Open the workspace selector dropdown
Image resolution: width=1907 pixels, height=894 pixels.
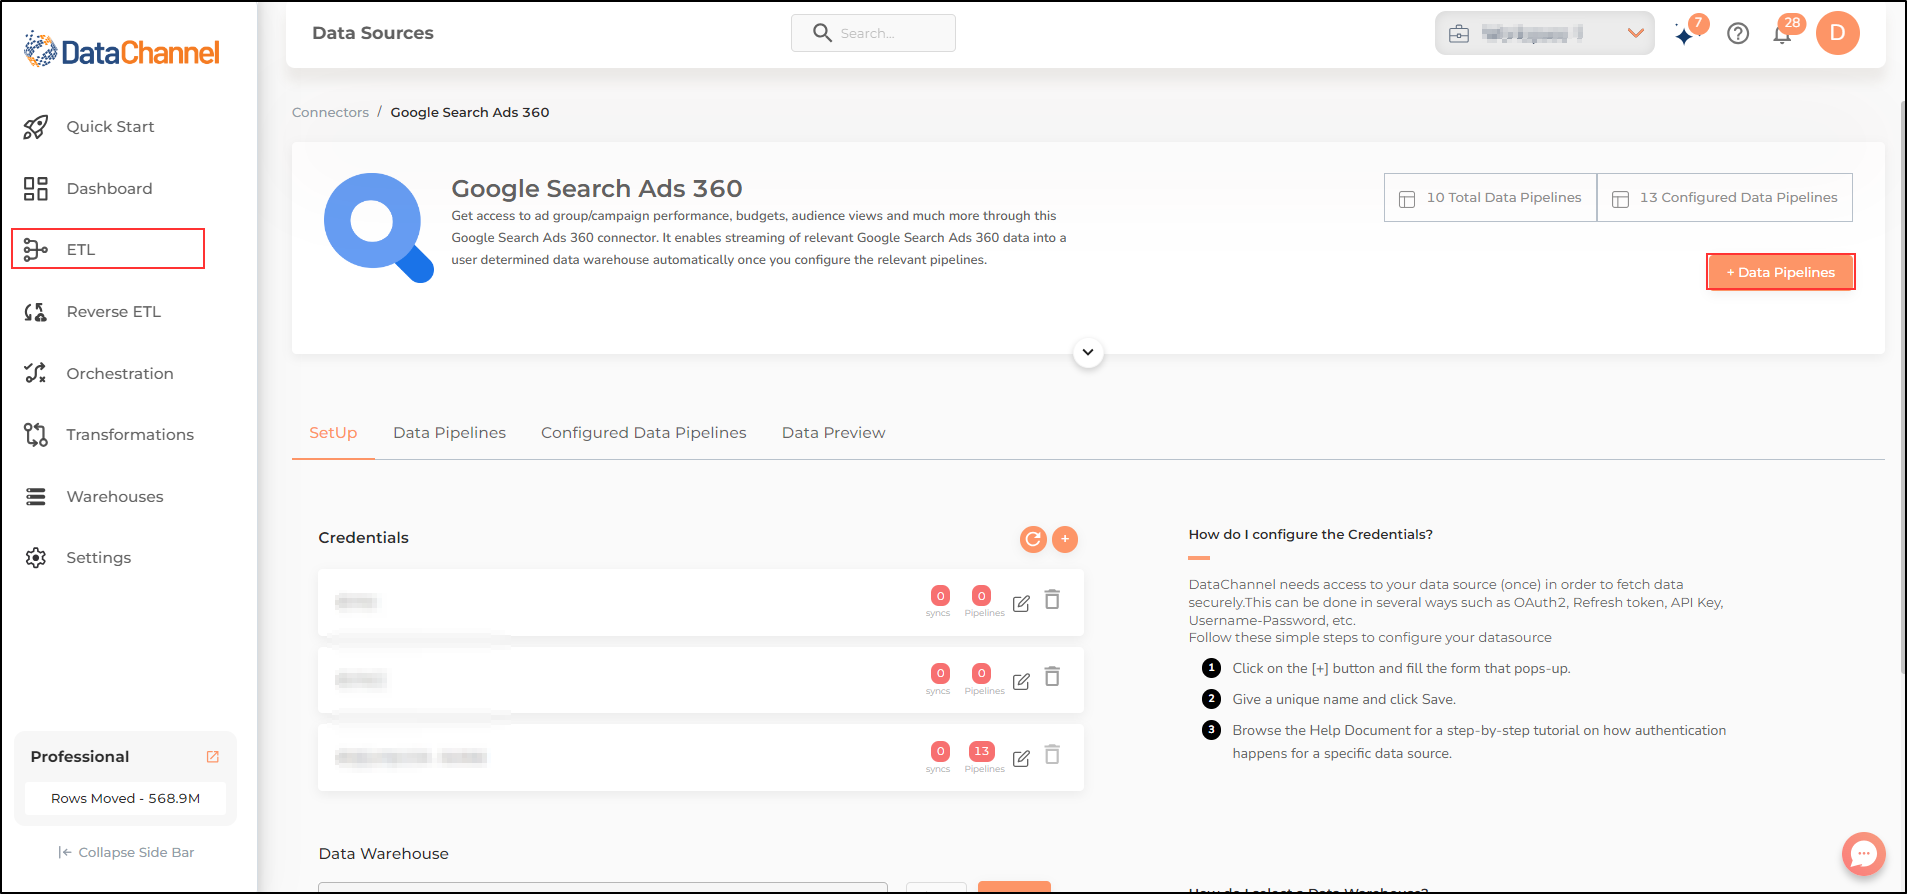coord(1544,33)
